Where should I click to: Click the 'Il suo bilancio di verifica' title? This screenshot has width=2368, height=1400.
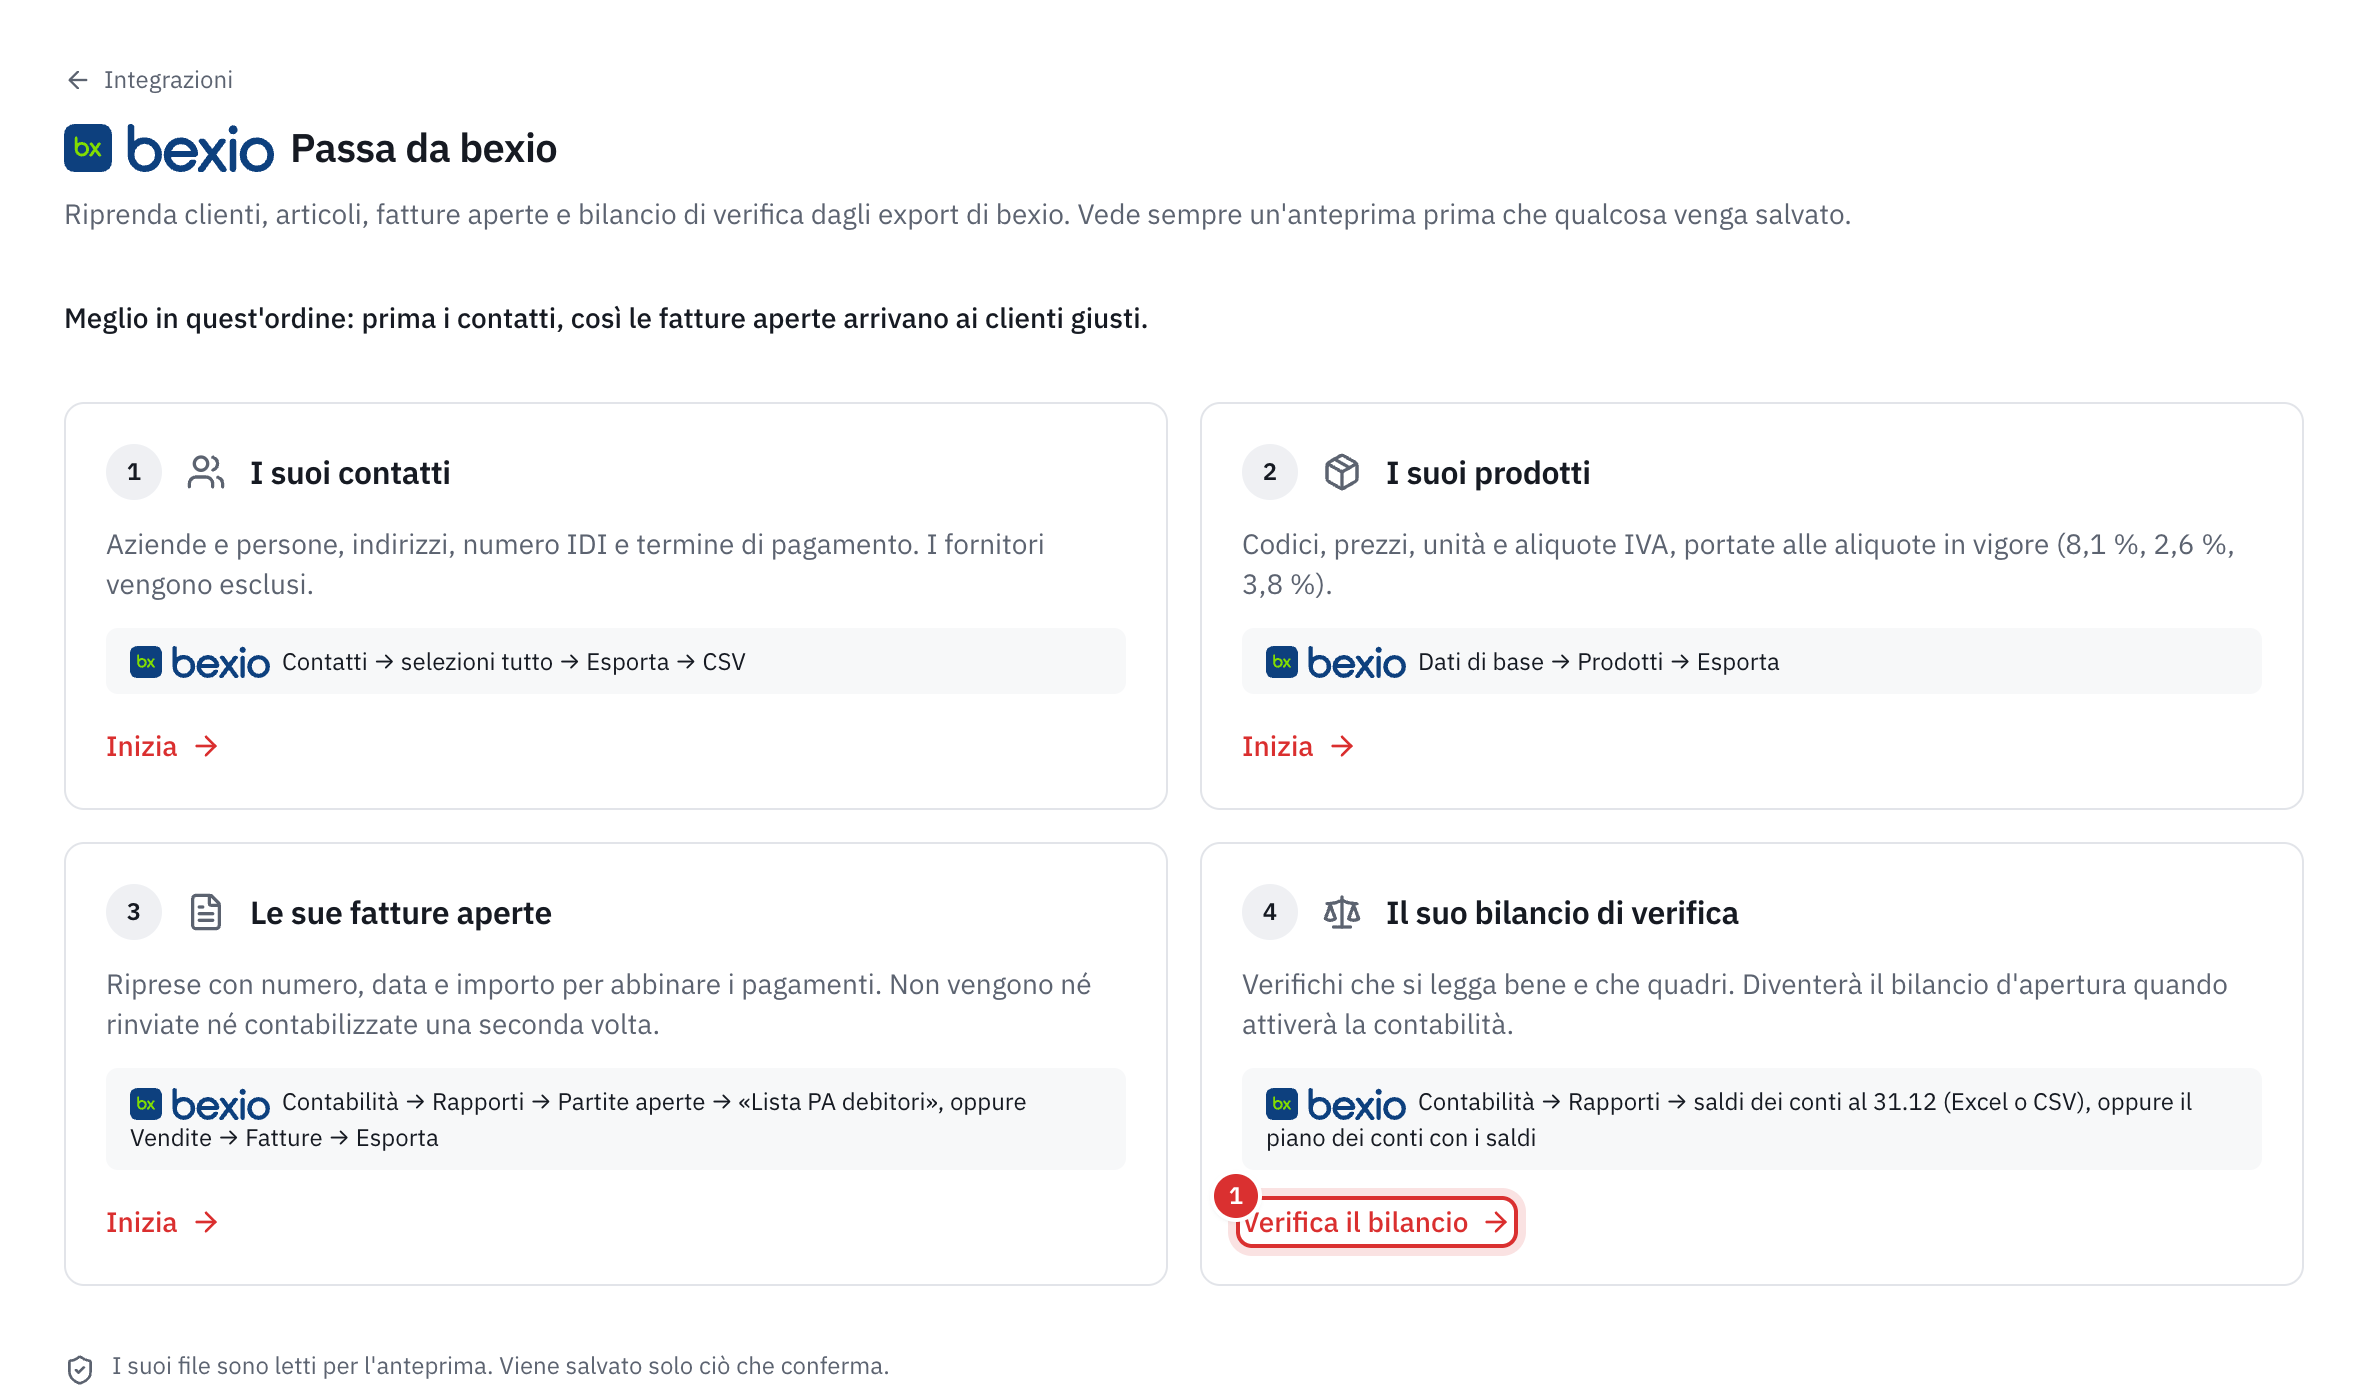click(x=1562, y=913)
